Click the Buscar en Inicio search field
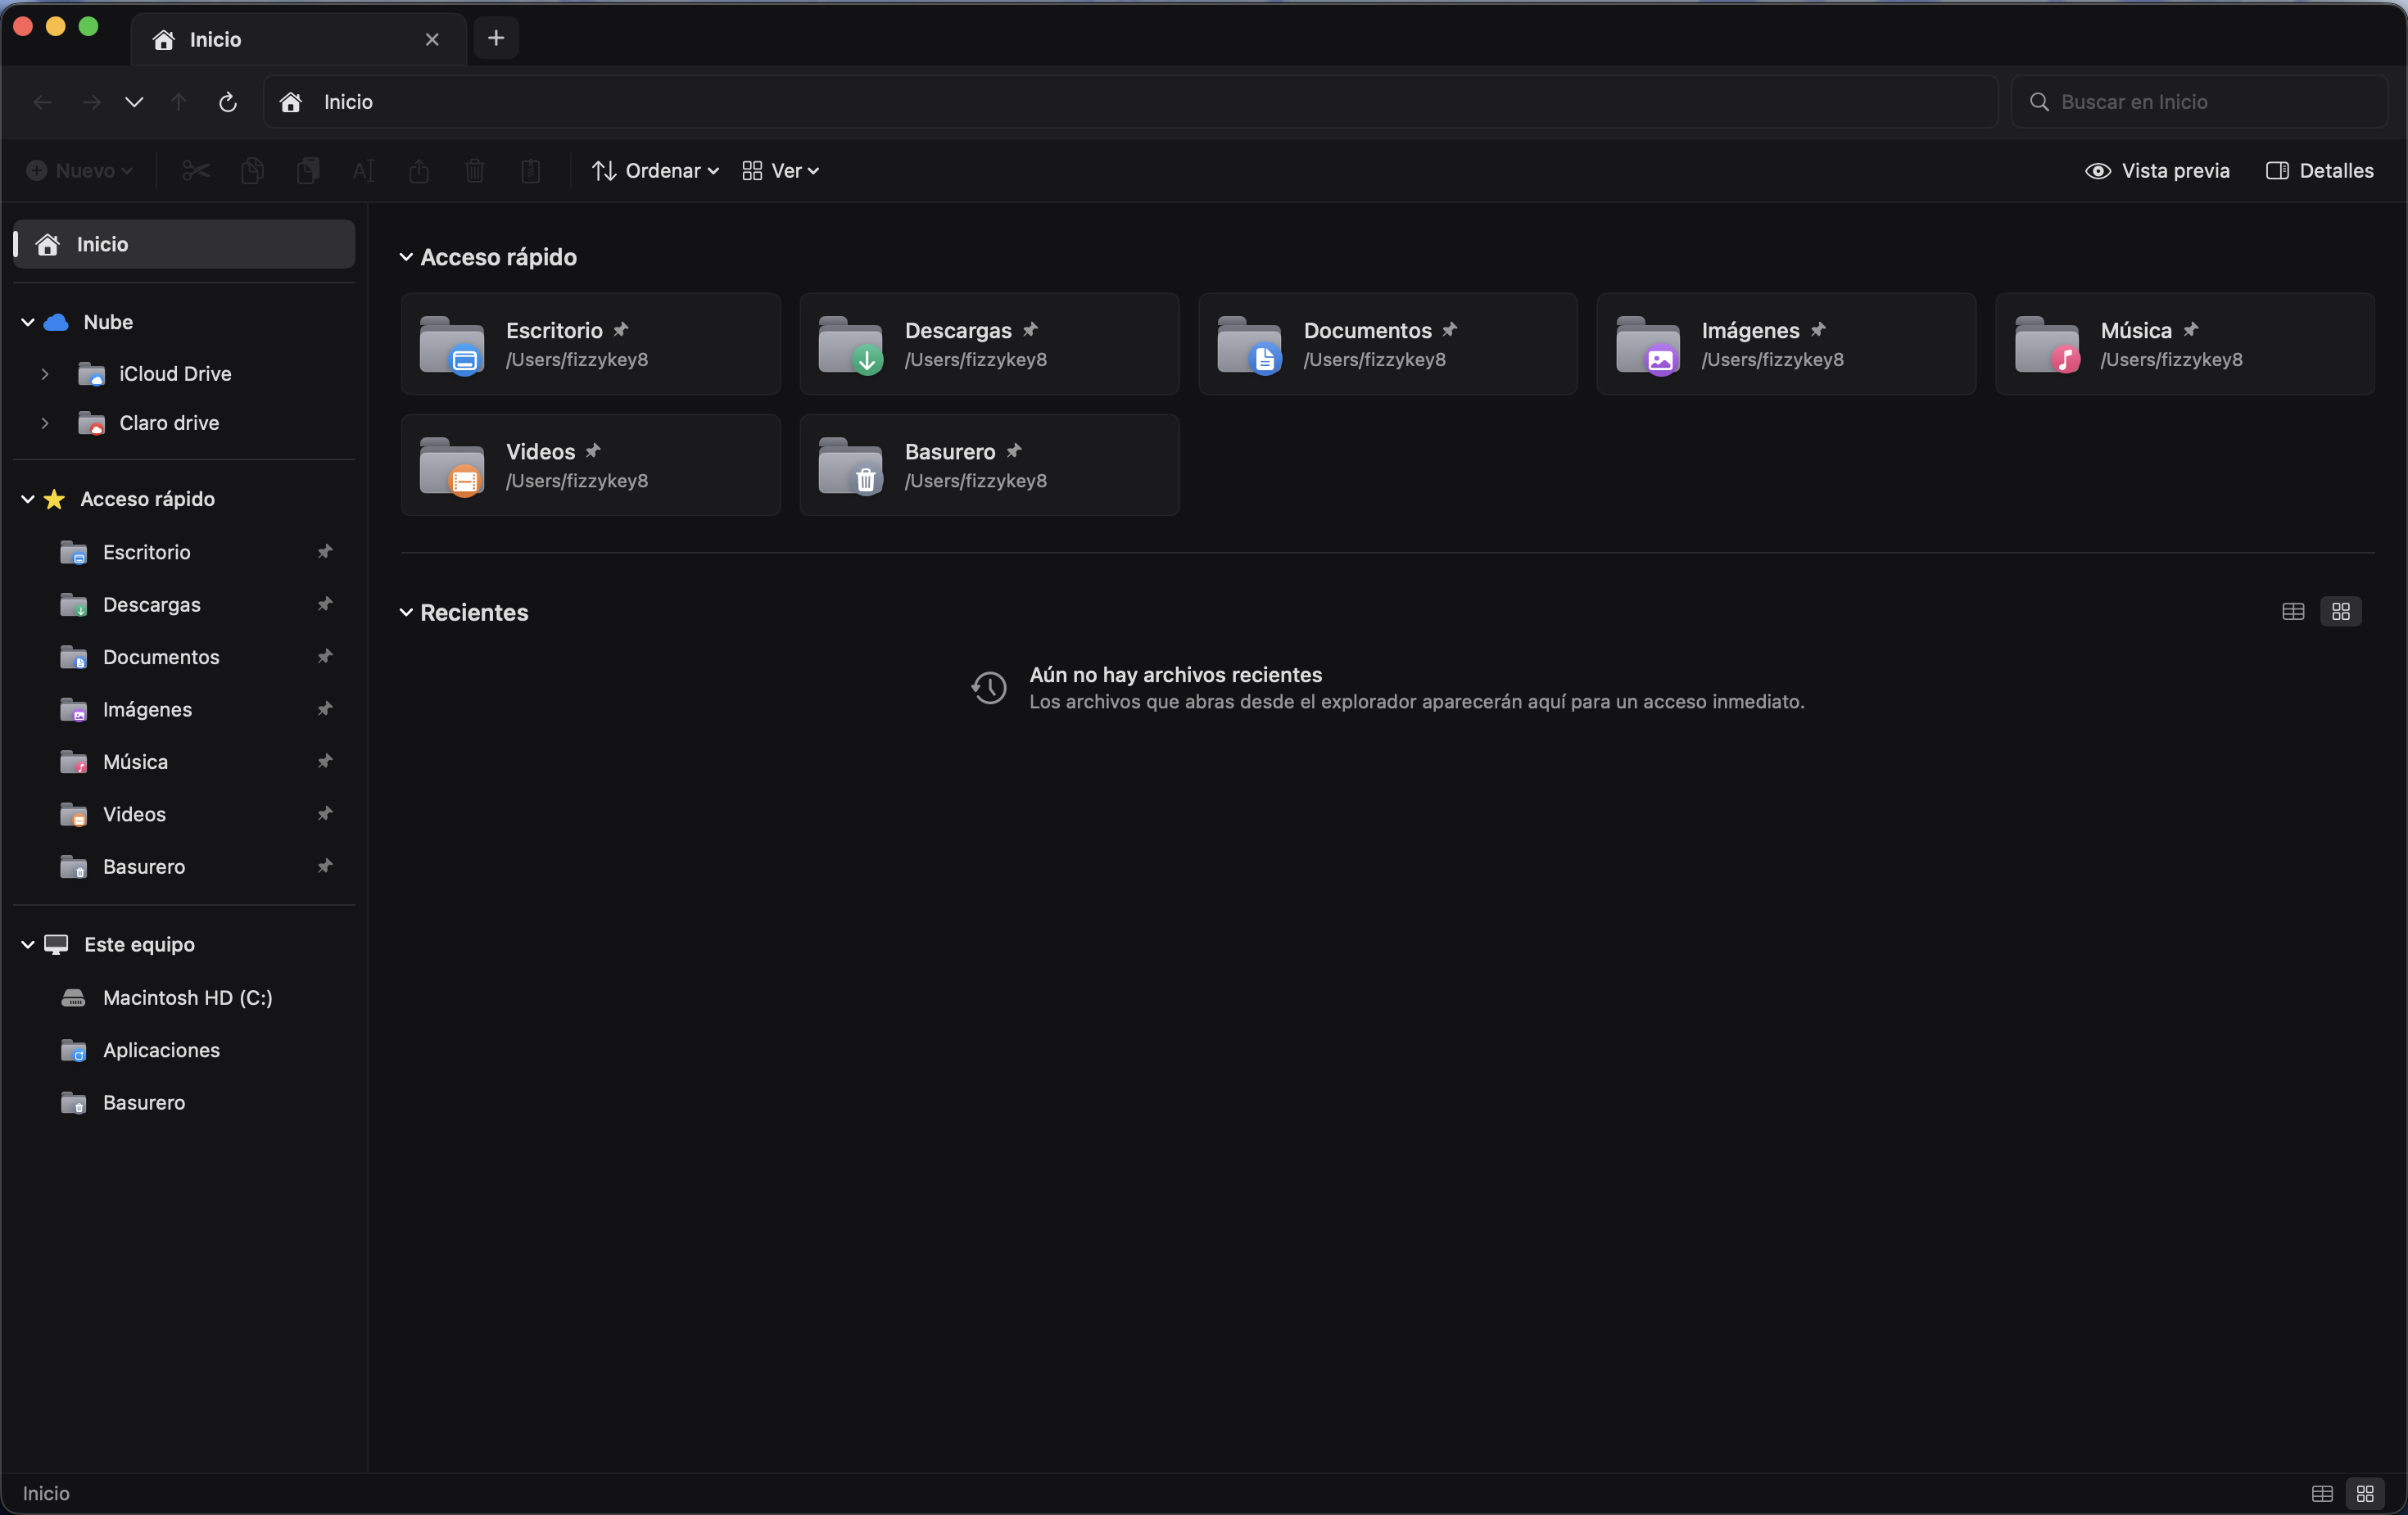 2199,102
